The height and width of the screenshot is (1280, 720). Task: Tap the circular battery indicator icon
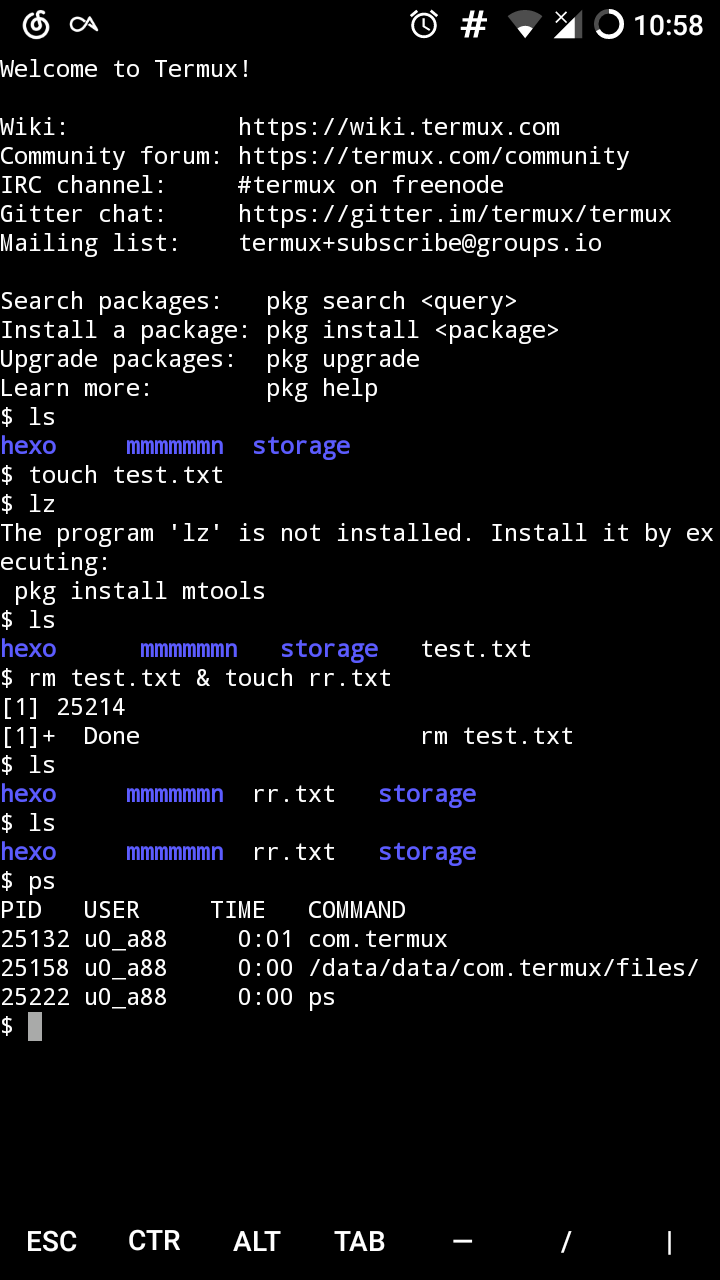tap(608, 24)
